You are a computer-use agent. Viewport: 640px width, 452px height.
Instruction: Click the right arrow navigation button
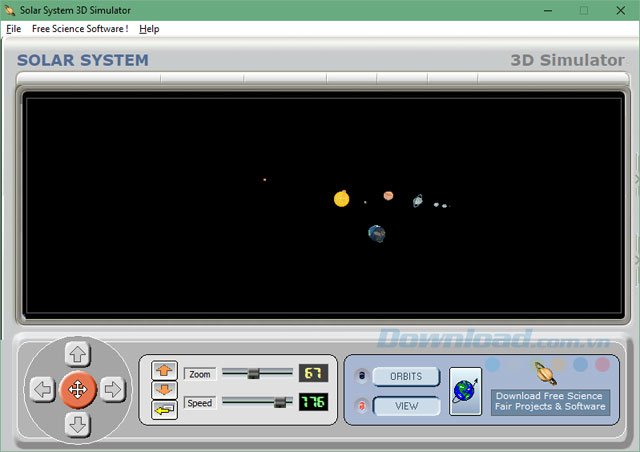point(113,389)
